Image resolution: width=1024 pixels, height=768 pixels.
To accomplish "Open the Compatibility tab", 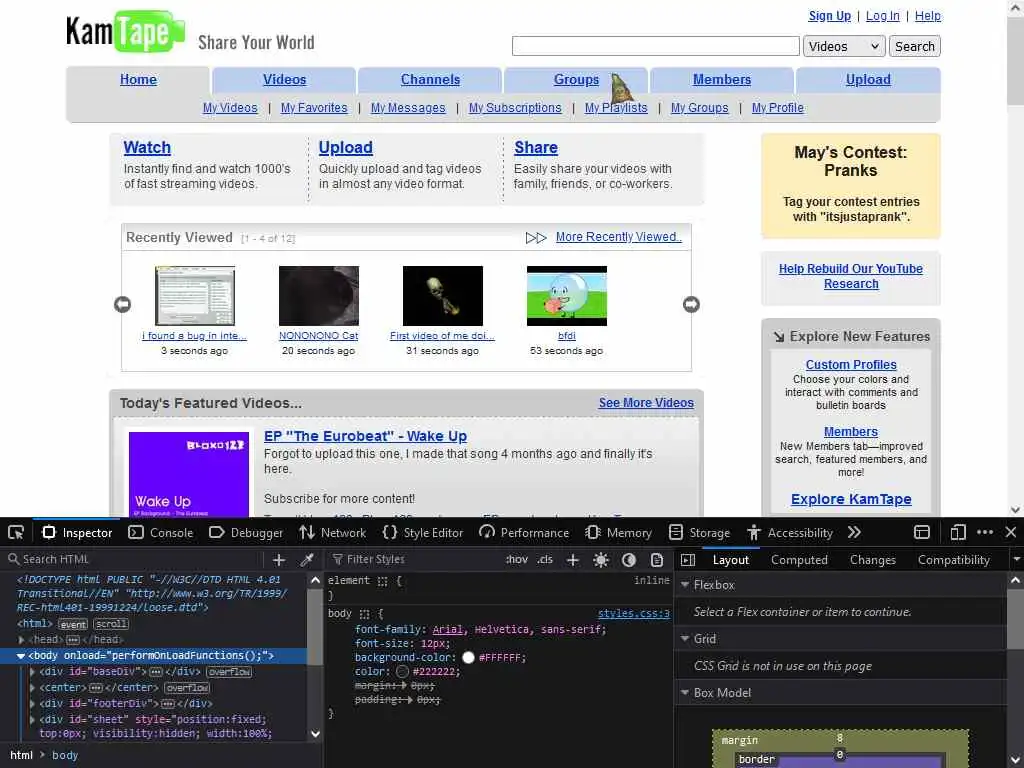I will 953,560.
